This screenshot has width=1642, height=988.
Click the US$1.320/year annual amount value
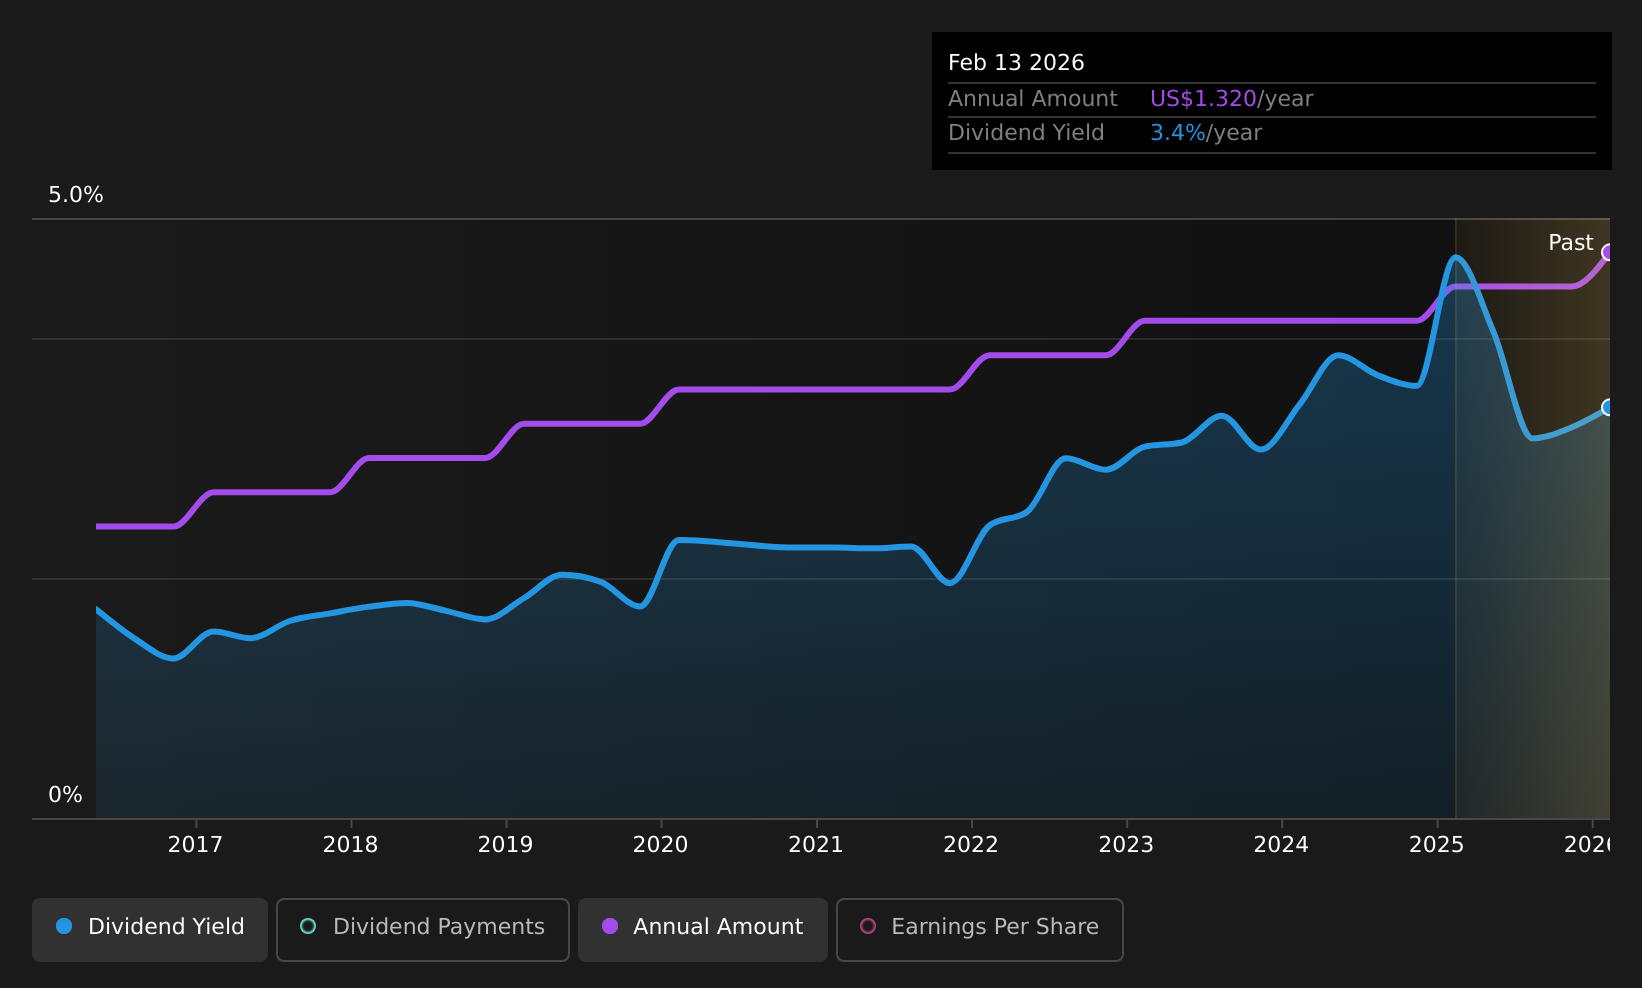tap(1231, 99)
